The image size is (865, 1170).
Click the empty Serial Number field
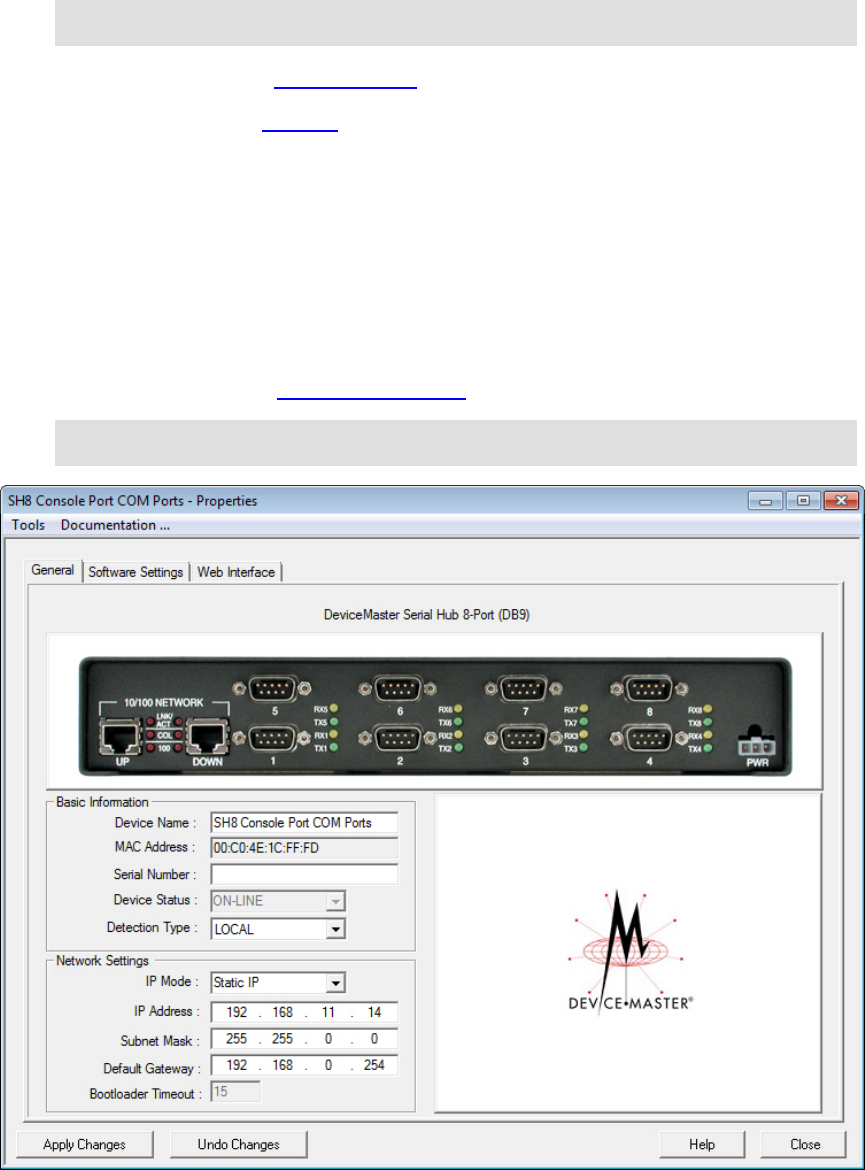[305, 874]
